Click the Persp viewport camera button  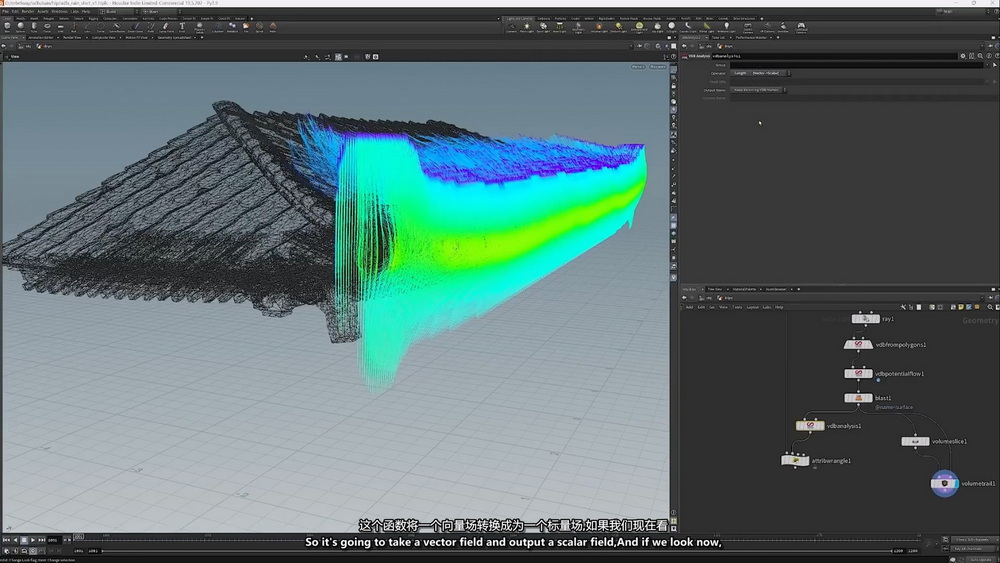(x=638, y=67)
